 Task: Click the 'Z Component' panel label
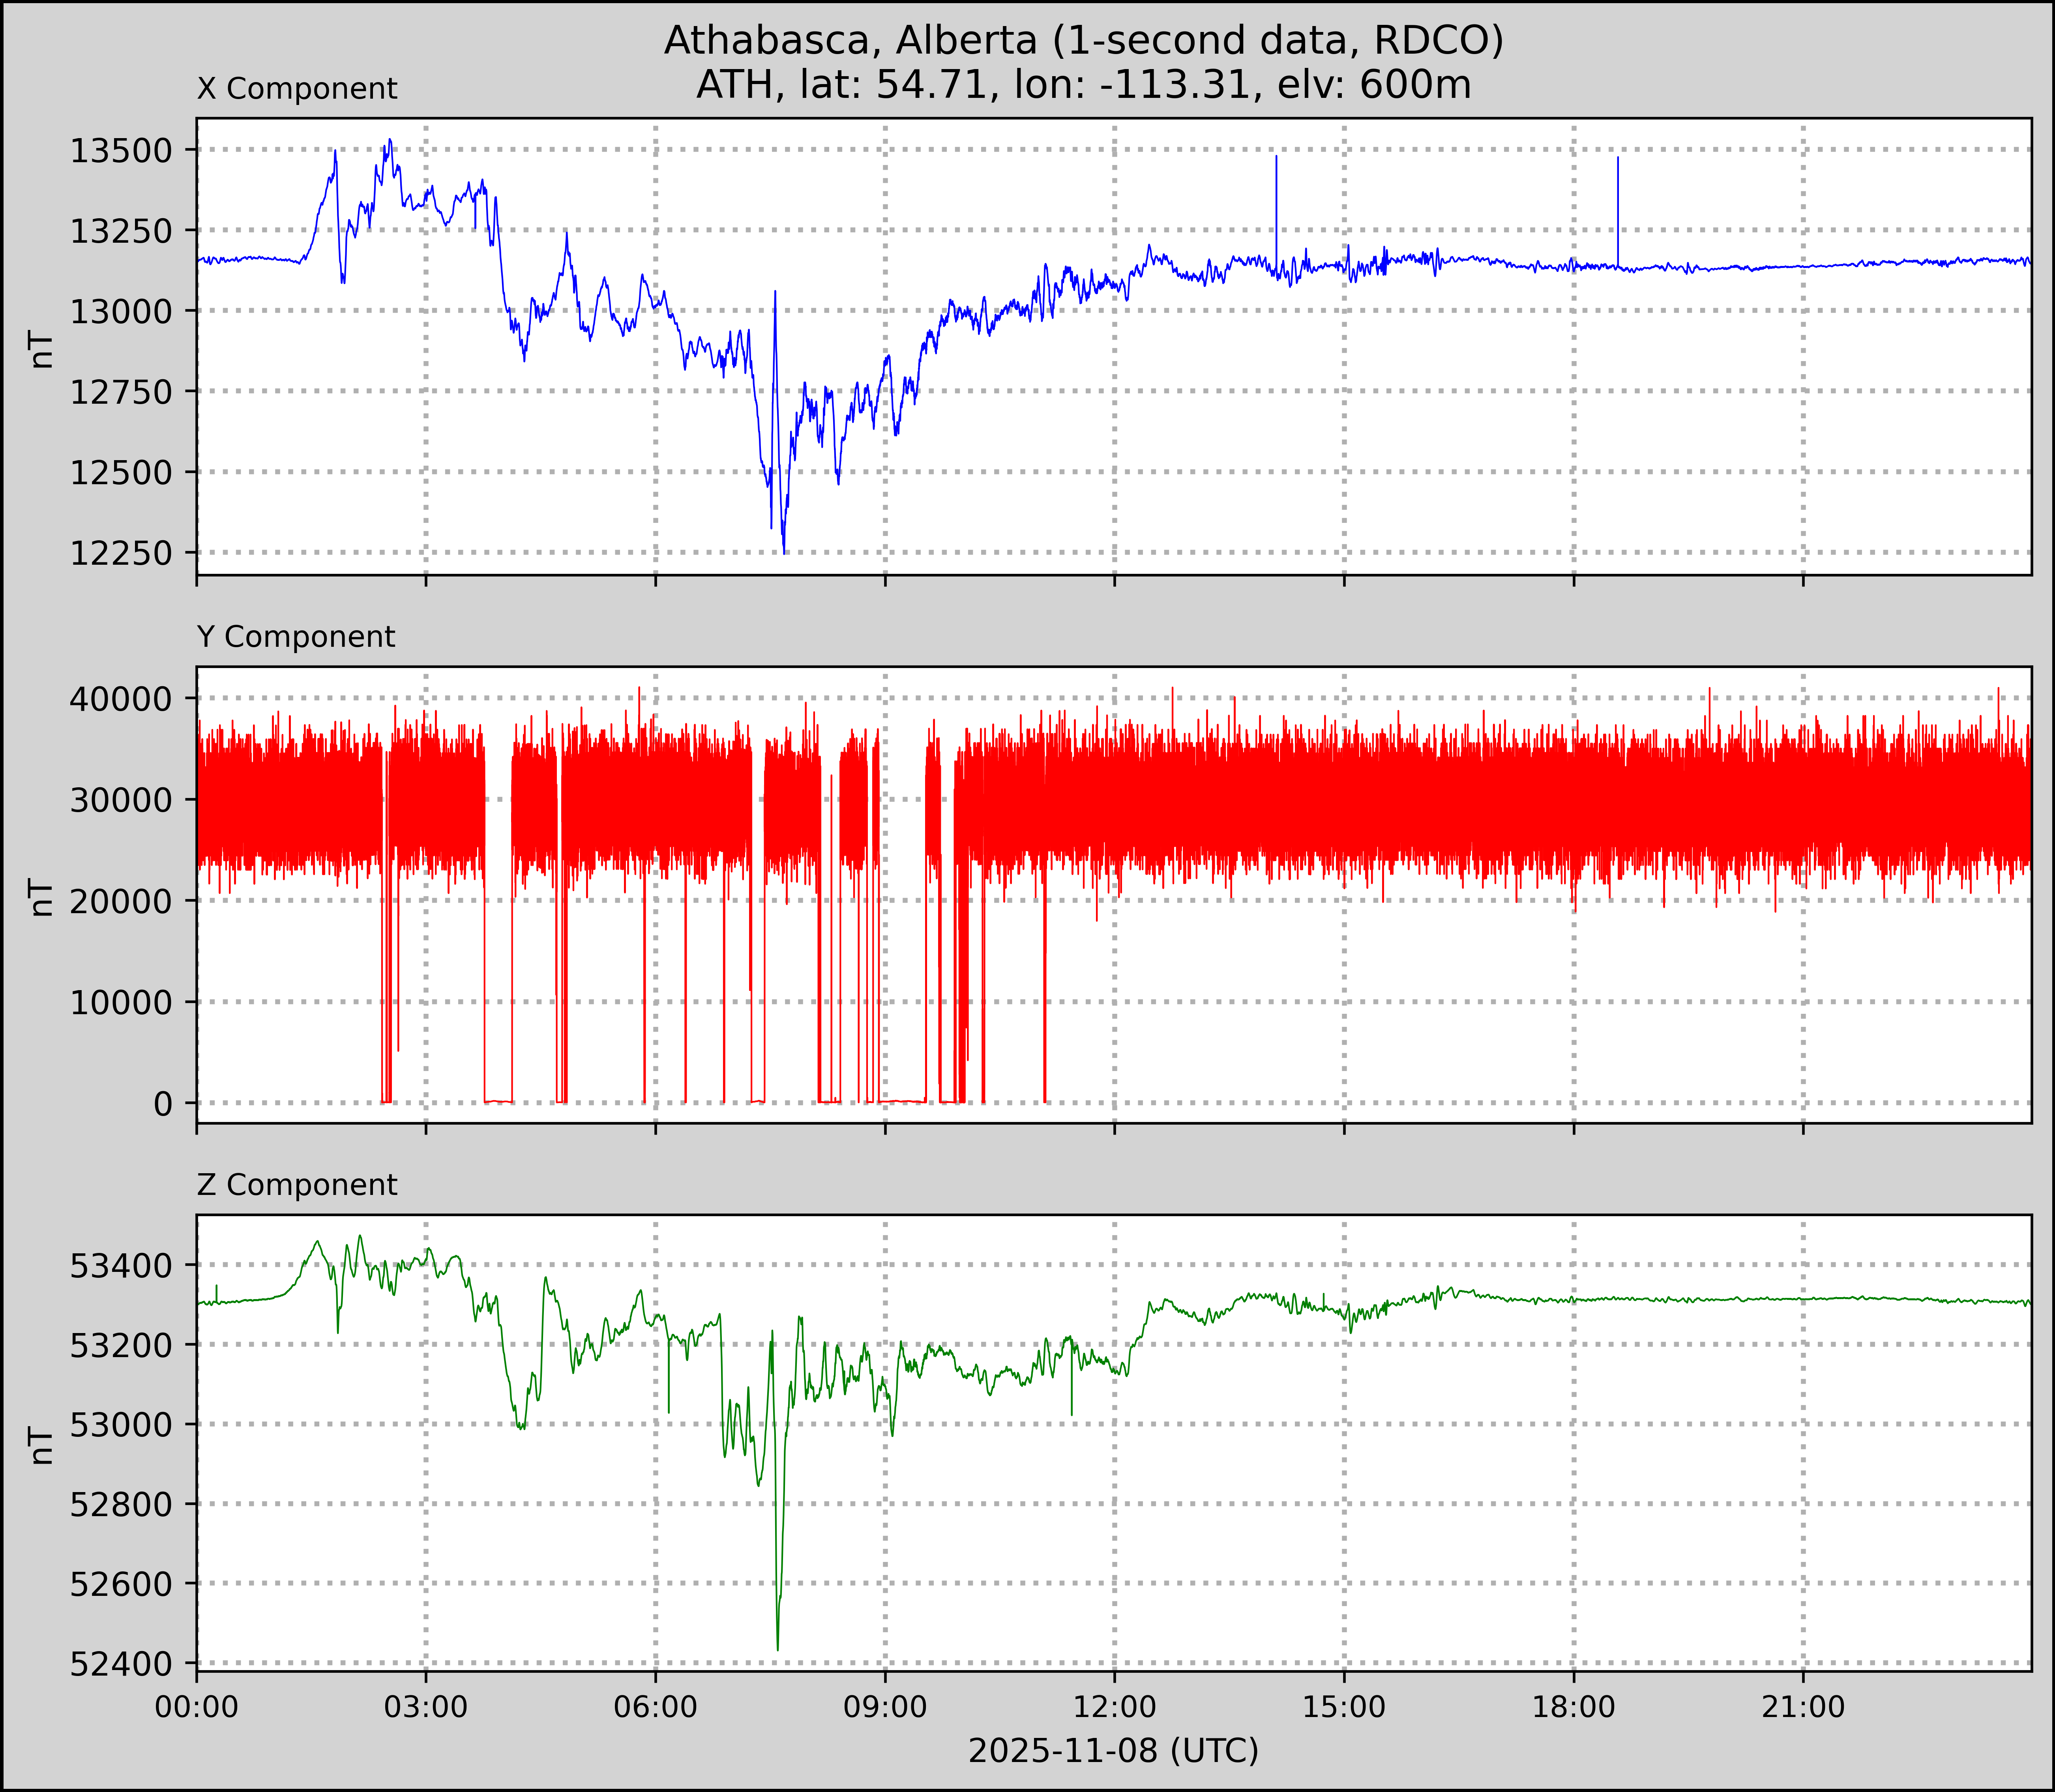(x=297, y=1185)
